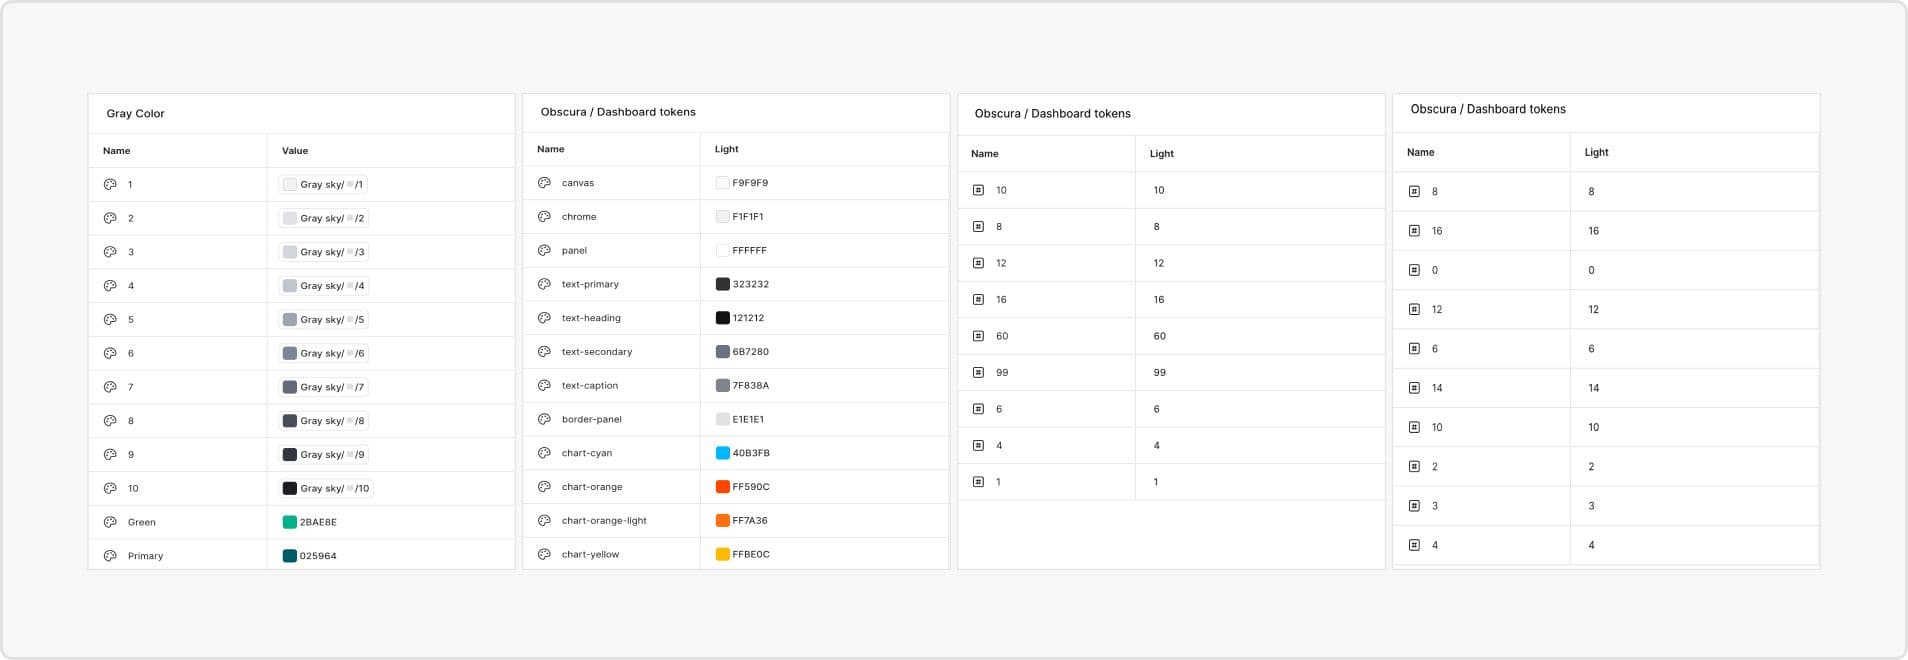Click the palette icon next to text-heading
Screen dimensions: 1908x660
(544, 318)
